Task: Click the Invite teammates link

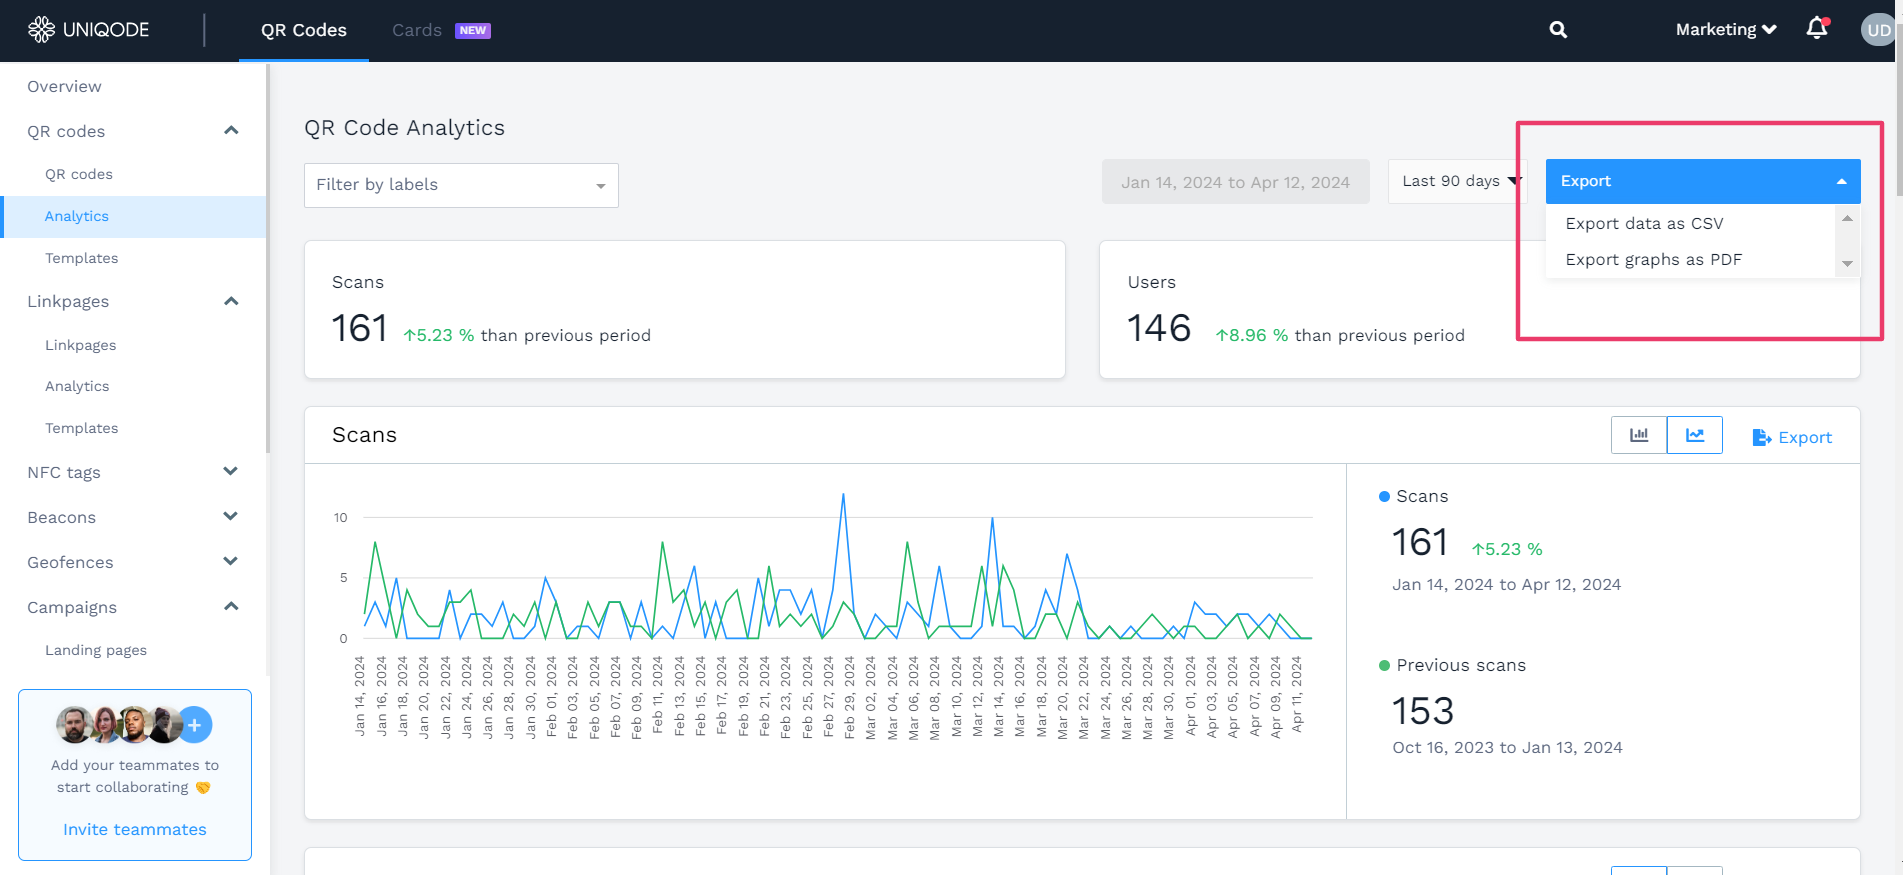Action: coord(135,830)
